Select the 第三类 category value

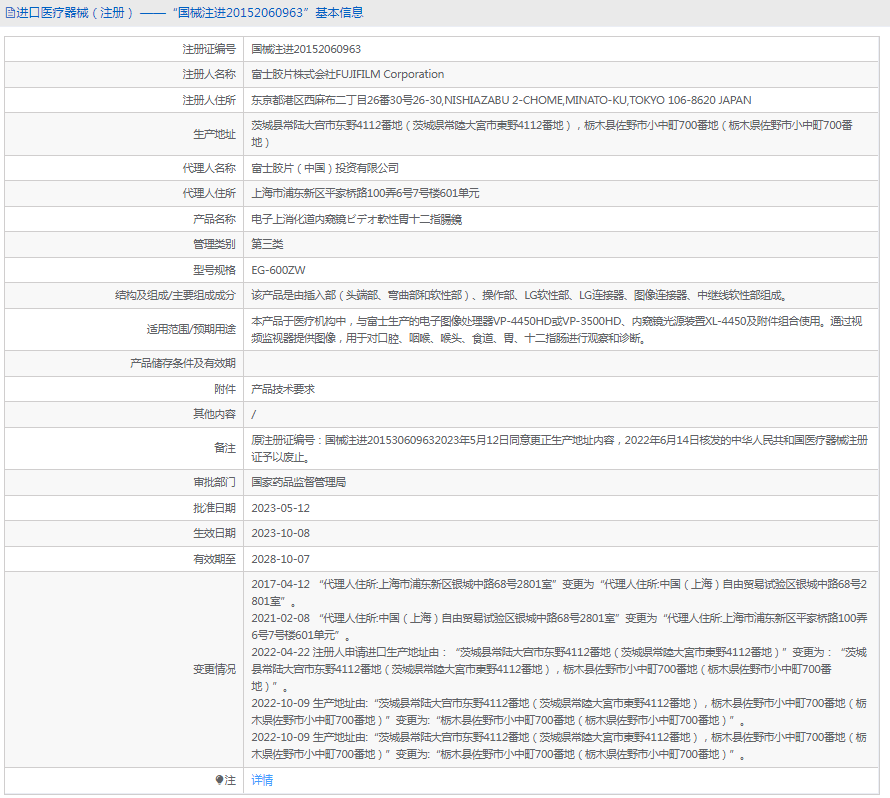coord(267,244)
